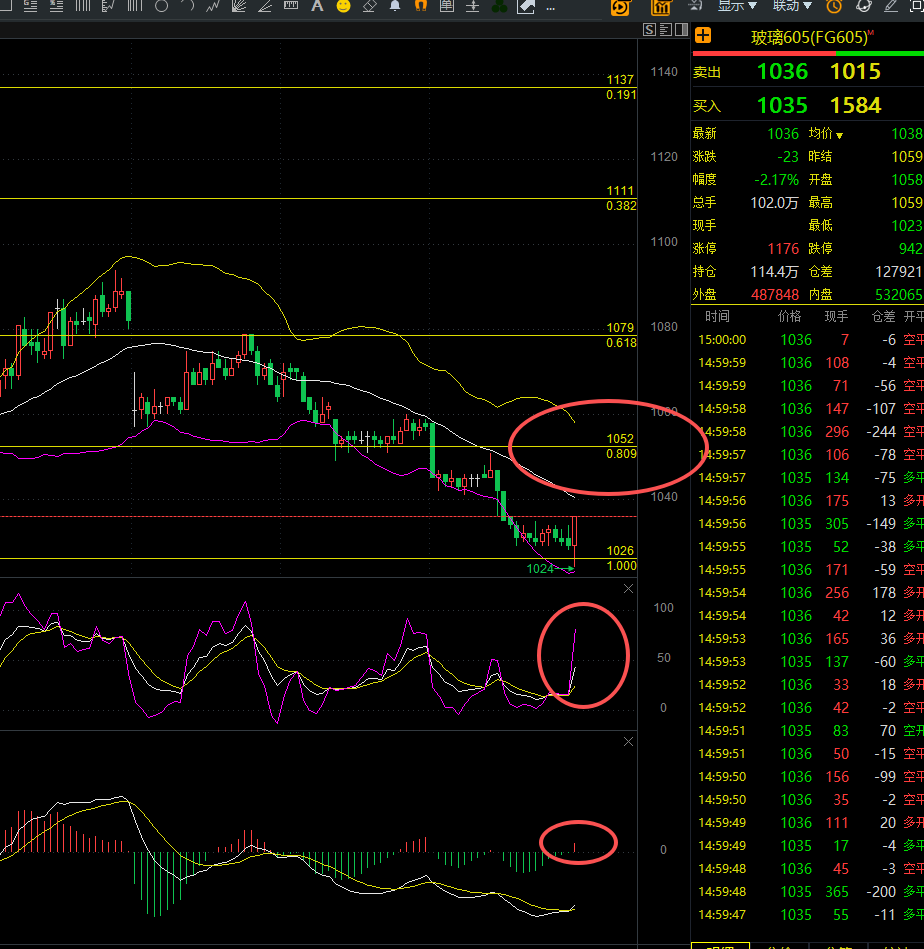Image resolution: width=924 pixels, height=949 pixels.
Task: Click the 内盘 value 532065
Action: 899,295
